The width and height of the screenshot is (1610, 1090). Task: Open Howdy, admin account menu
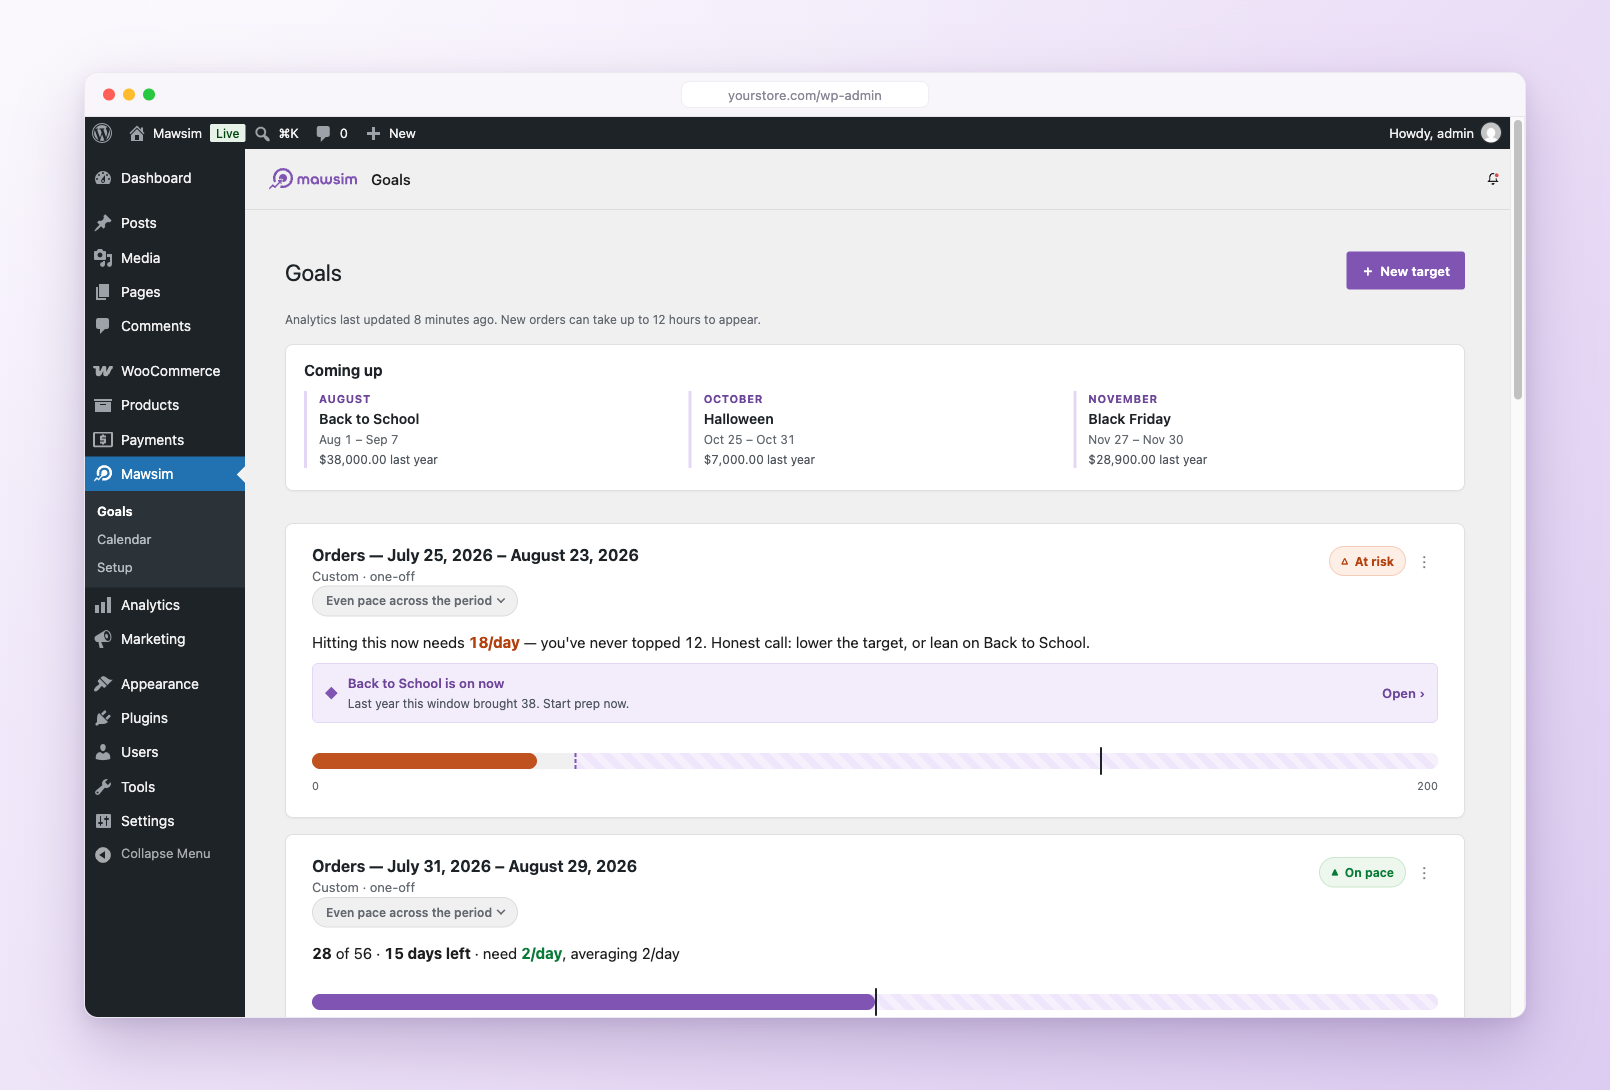point(1444,133)
